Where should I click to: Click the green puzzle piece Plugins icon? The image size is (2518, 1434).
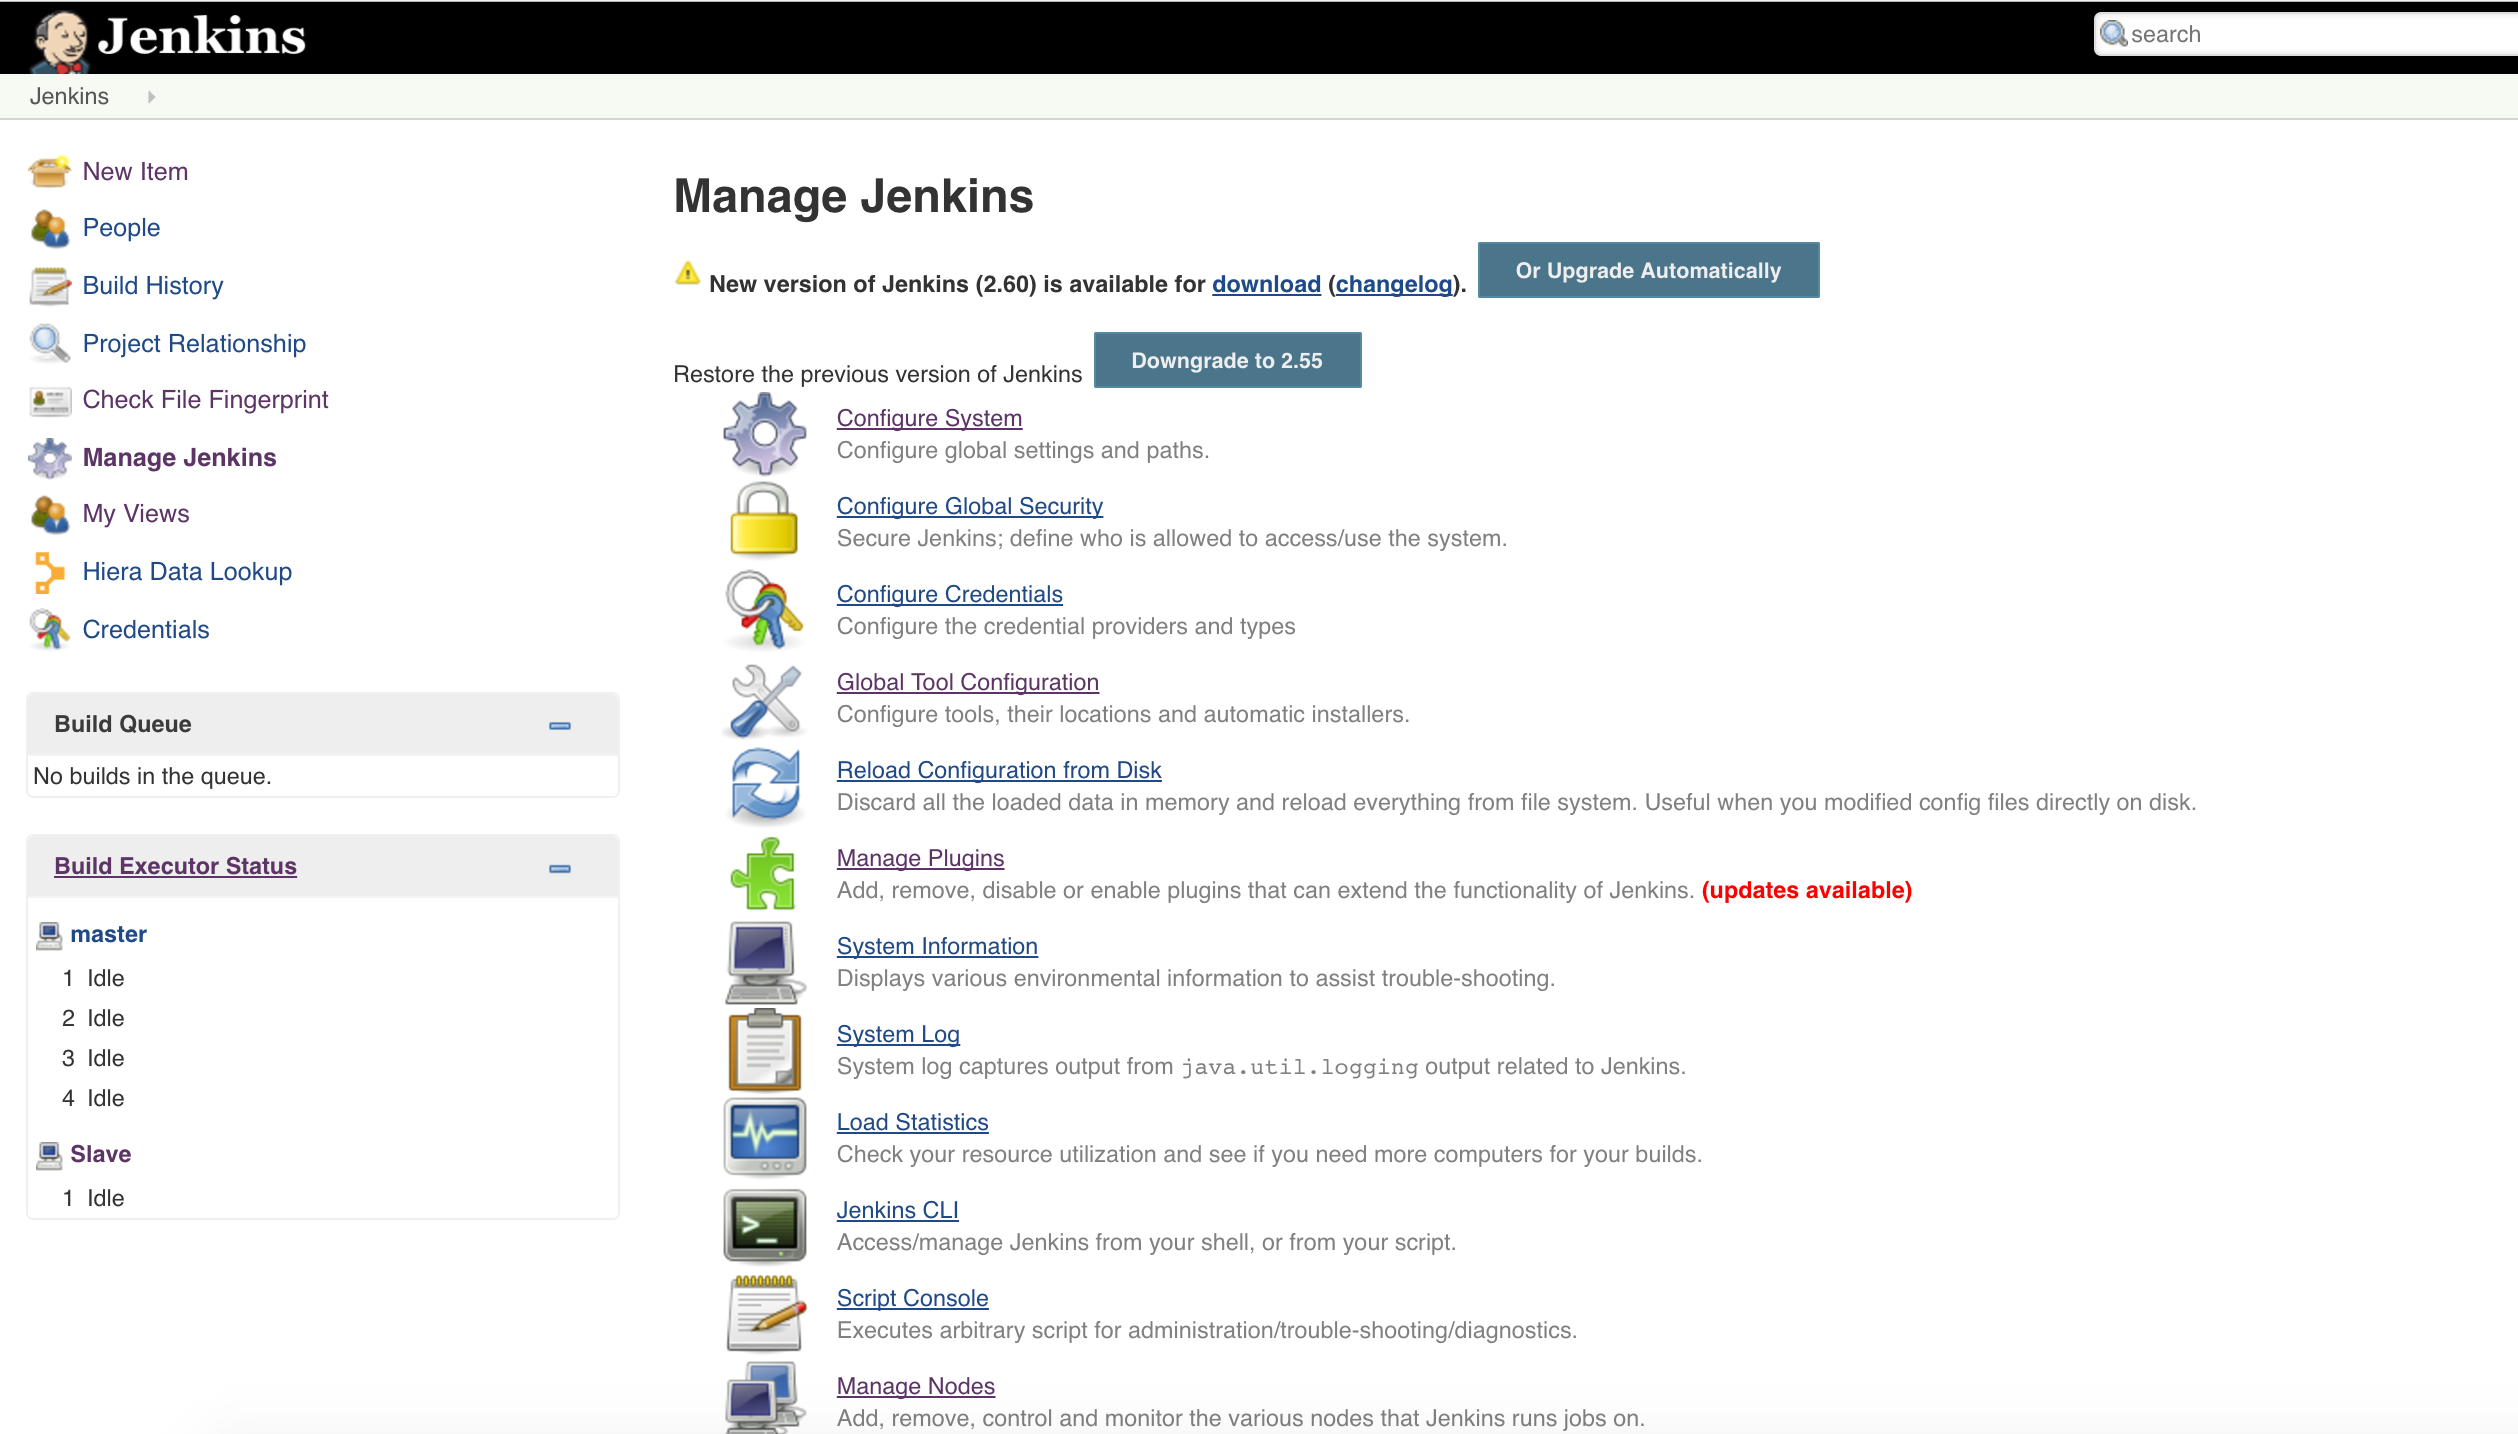pos(764,873)
